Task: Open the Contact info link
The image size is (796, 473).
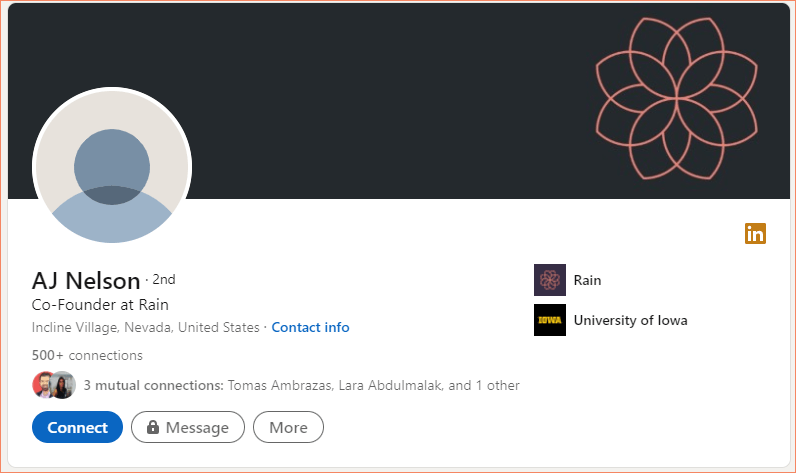Action: click(x=310, y=327)
